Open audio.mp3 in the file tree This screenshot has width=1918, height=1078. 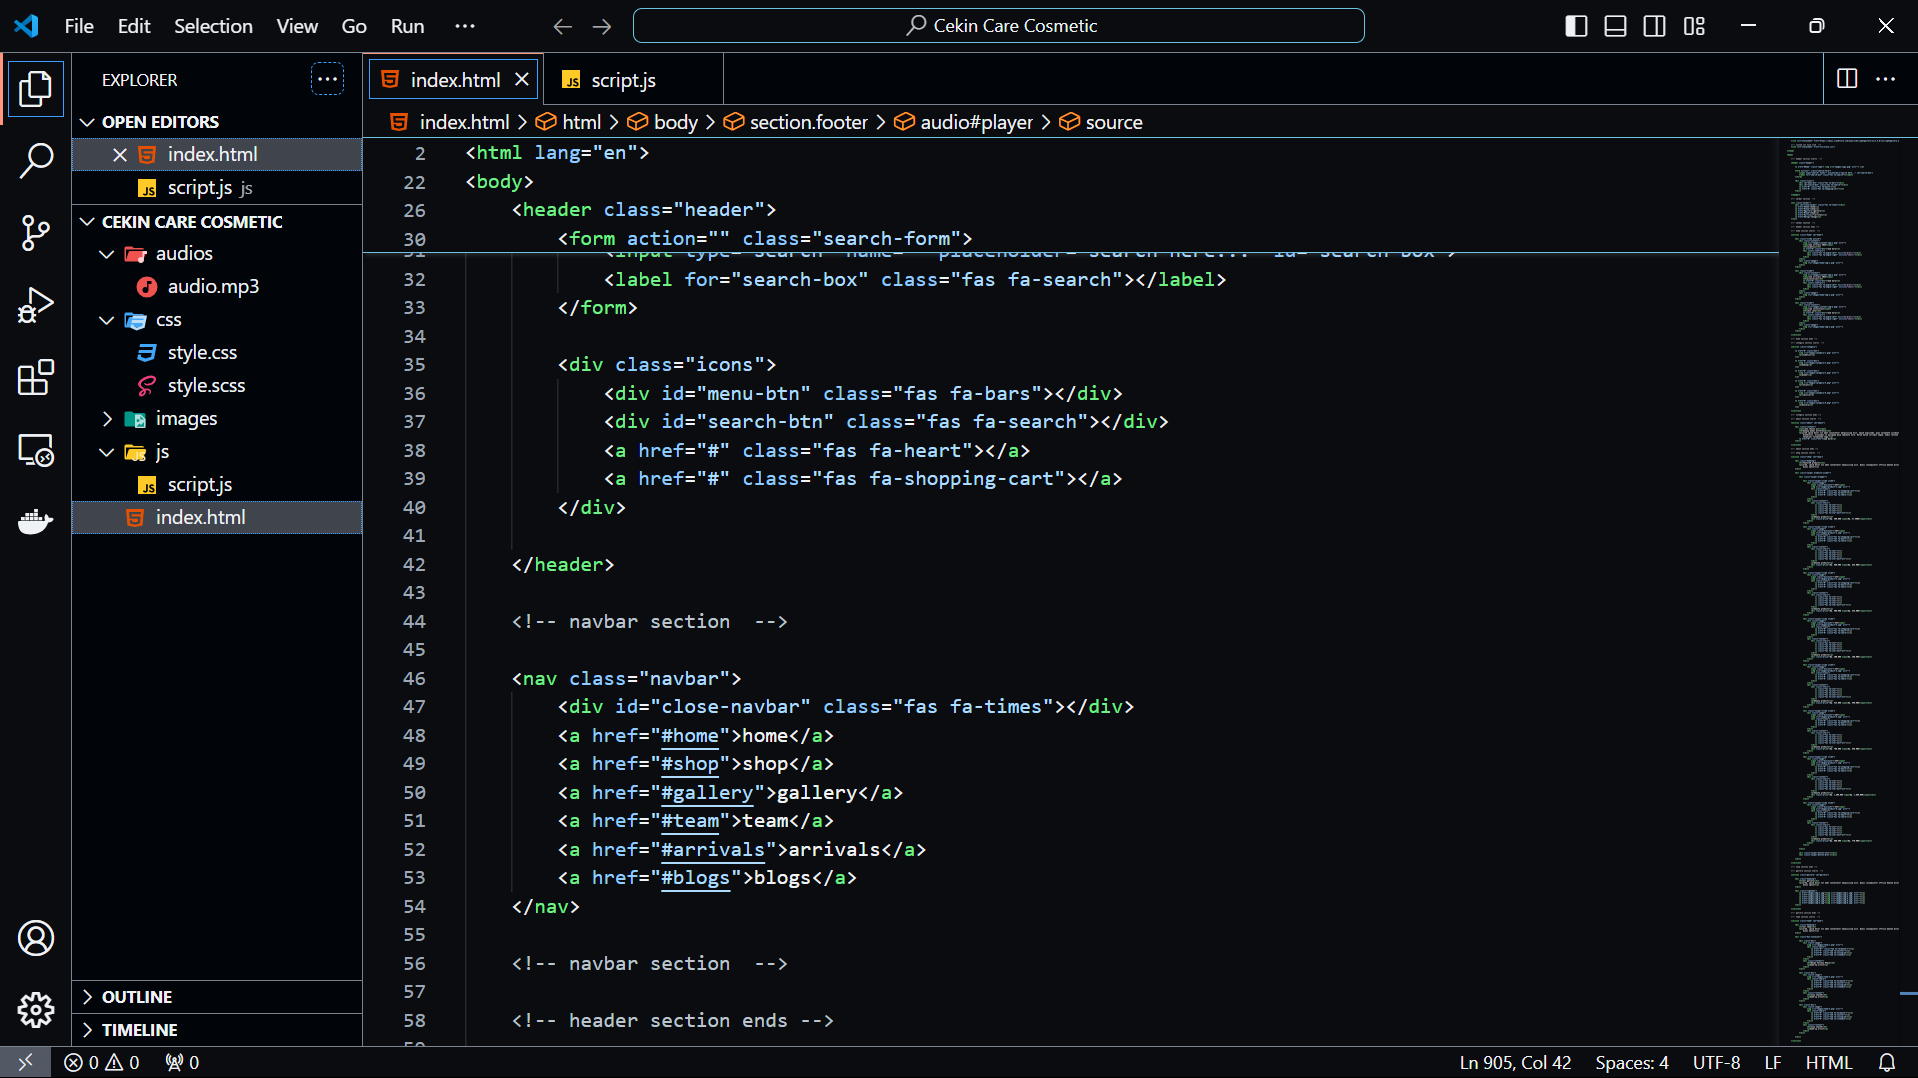[x=217, y=286]
